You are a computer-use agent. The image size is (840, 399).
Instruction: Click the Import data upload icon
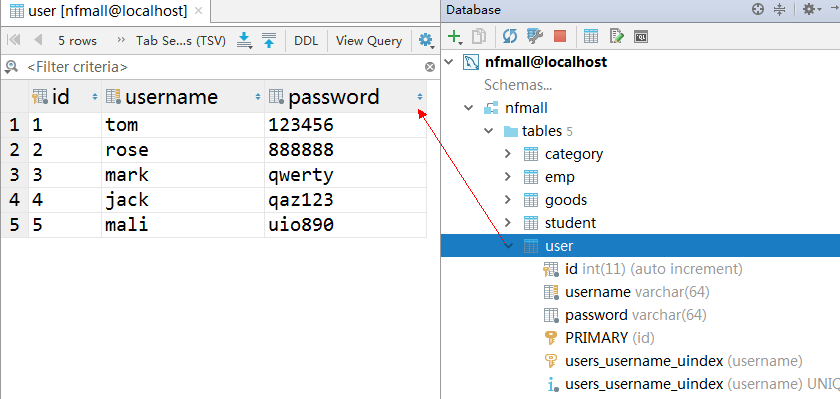coord(269,40)
